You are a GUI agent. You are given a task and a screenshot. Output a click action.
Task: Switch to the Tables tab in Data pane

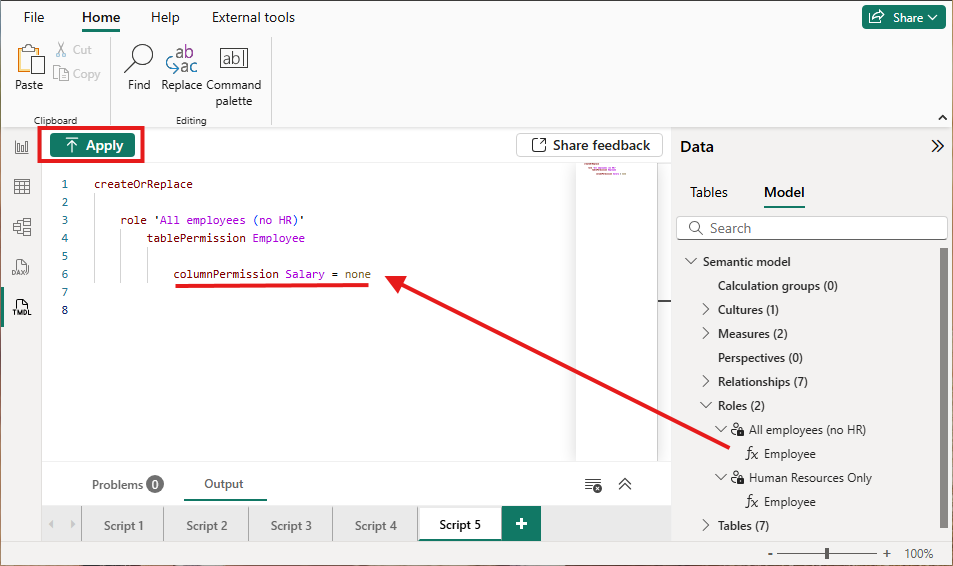[x=709, y=192]
